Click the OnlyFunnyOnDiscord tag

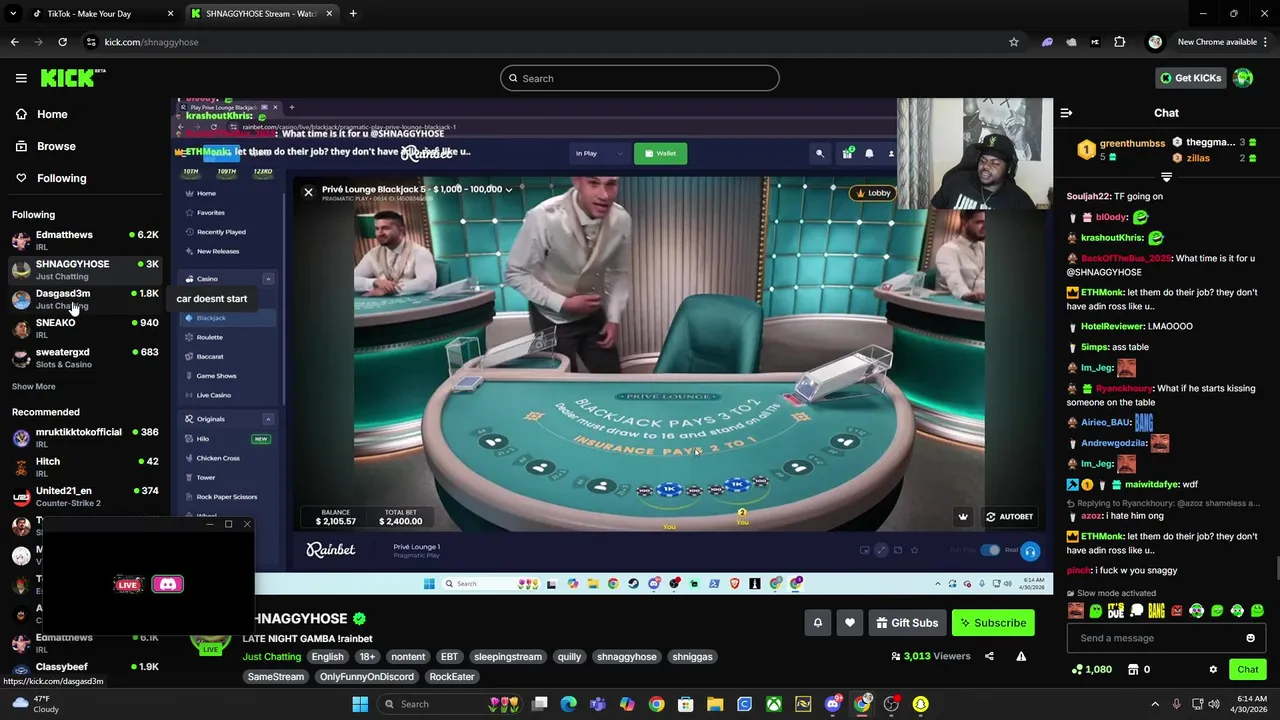(x=367, y=677)
